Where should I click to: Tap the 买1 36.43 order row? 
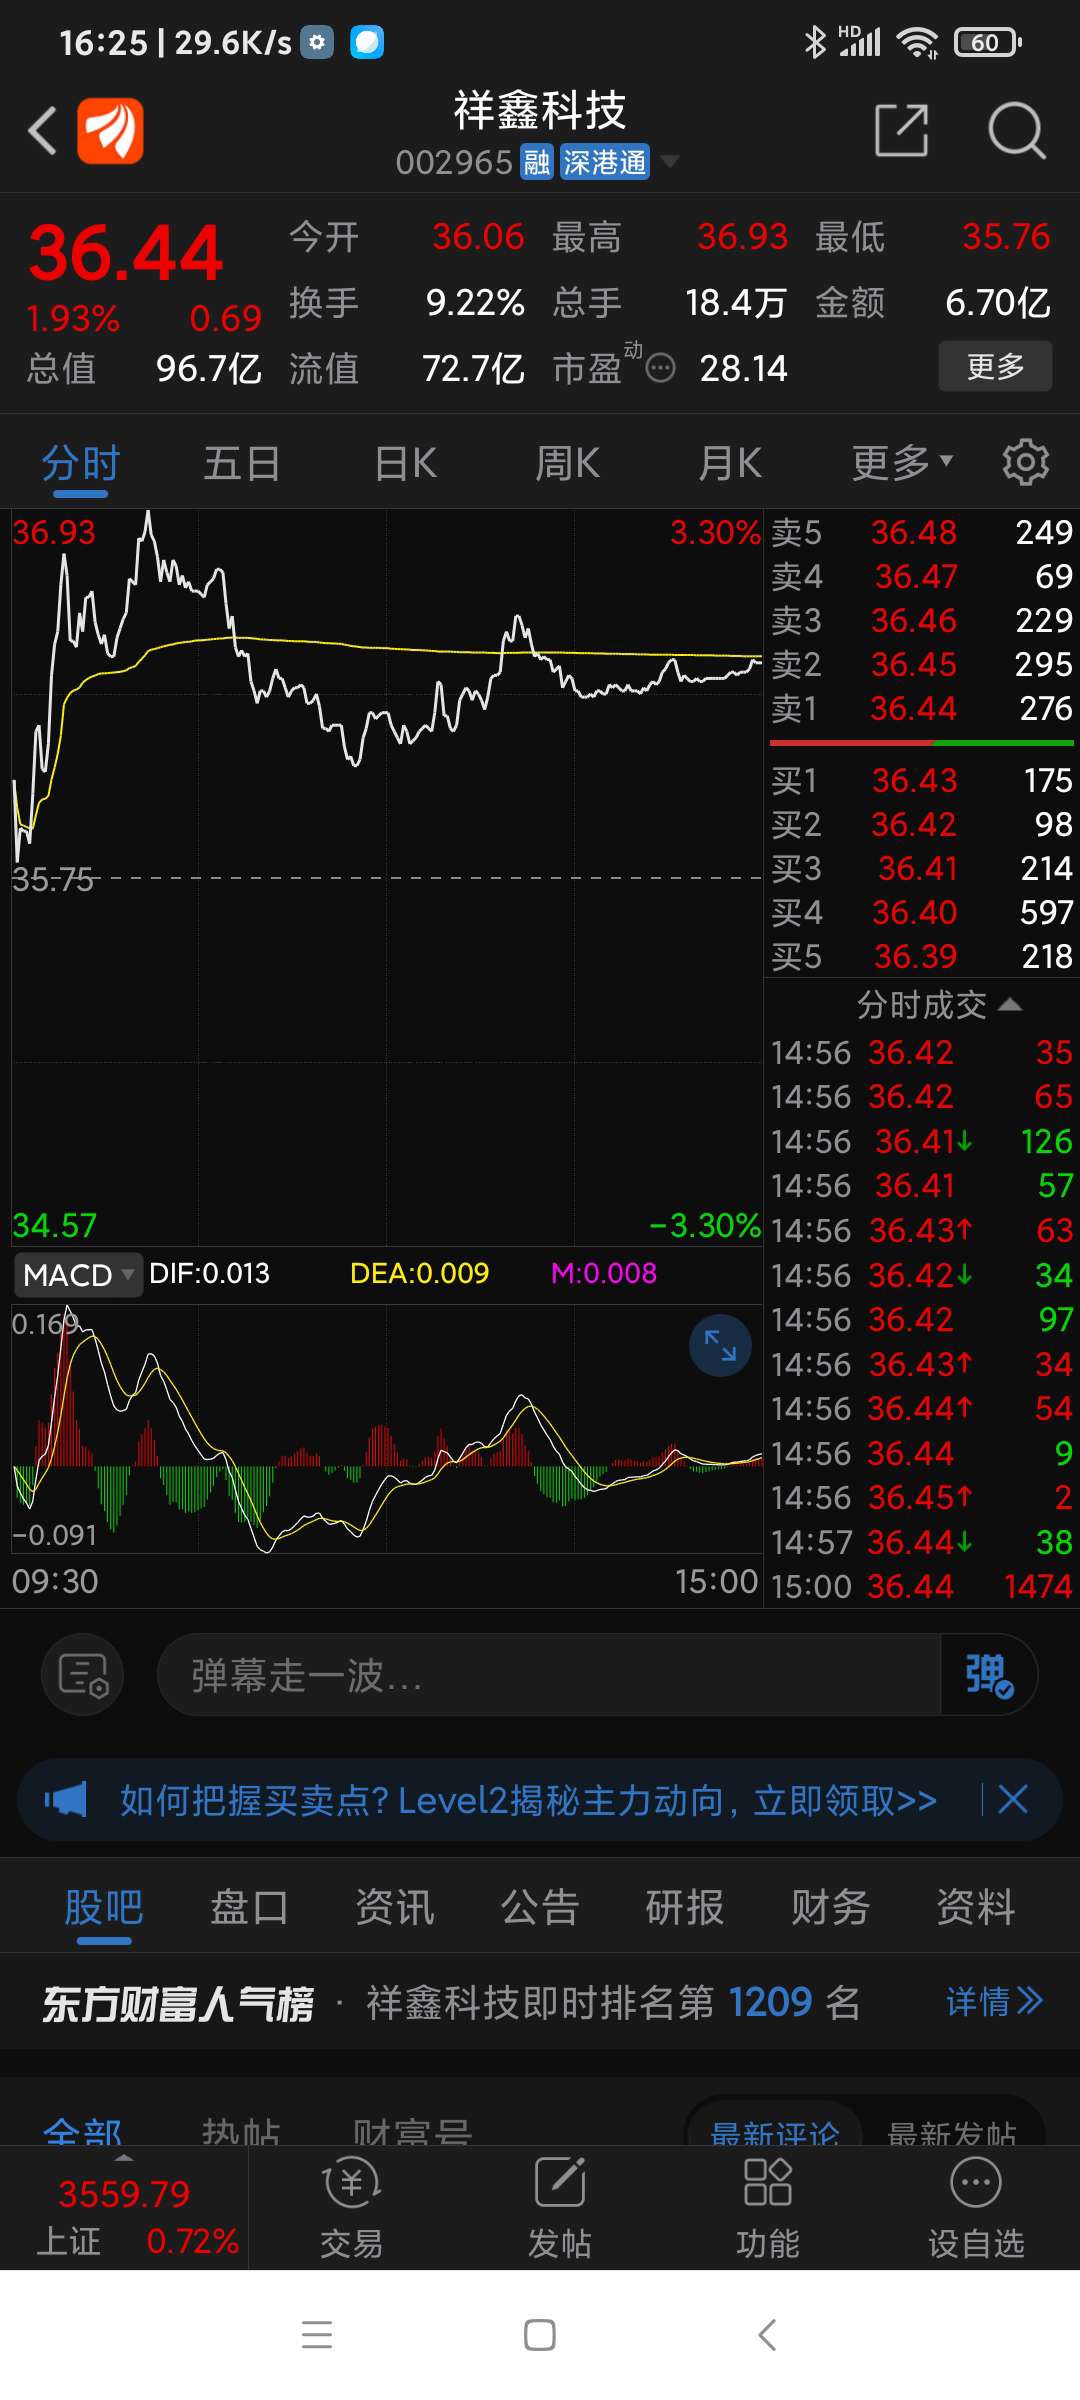[921, 780]
